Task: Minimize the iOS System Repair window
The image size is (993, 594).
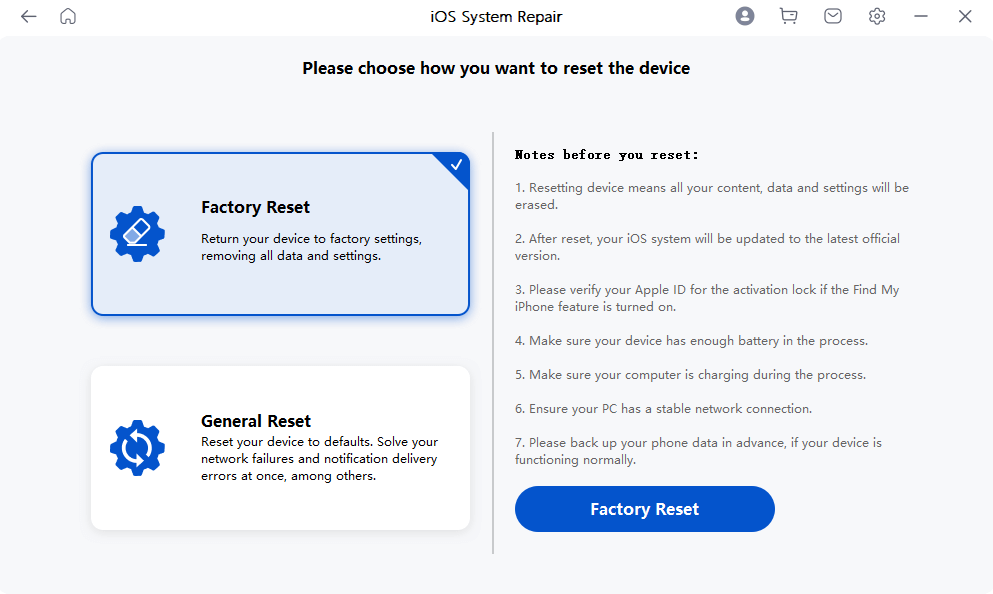Action: pyautogui.click(x=921, y=16)
